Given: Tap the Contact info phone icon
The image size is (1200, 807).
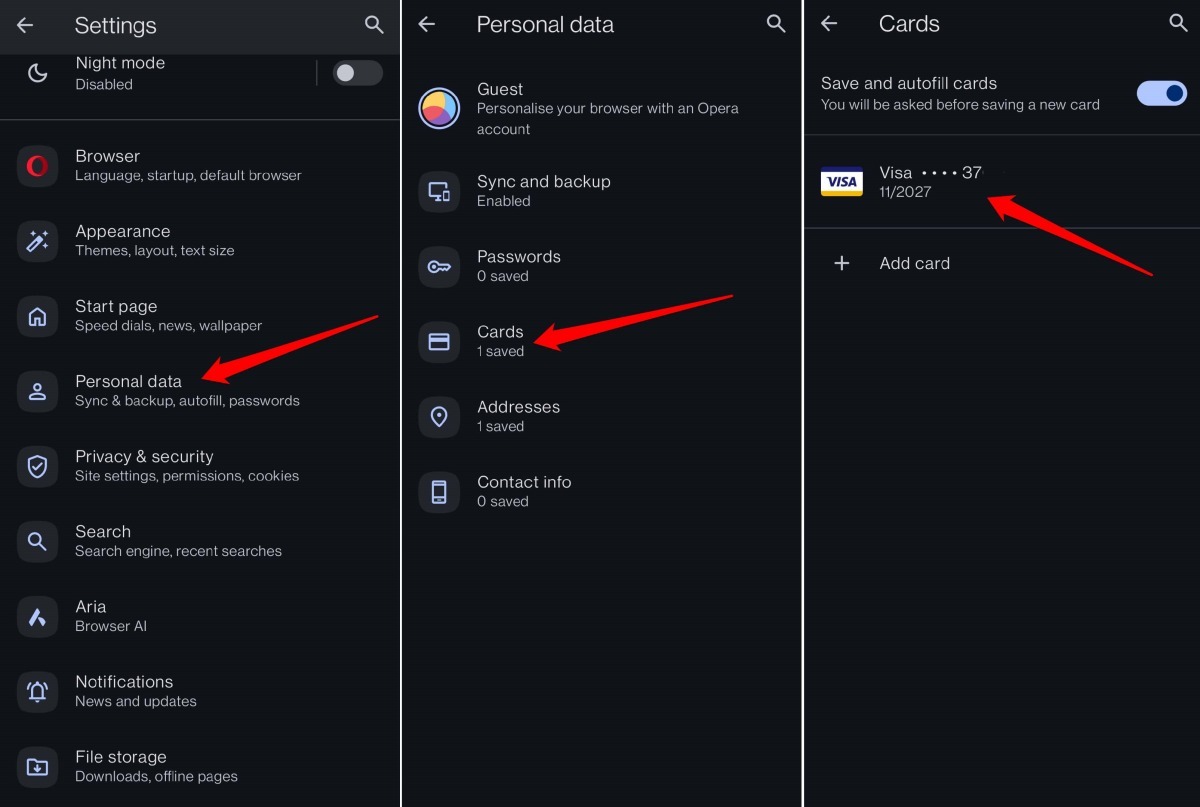Looking at the screenshot, I should tap(439, 491).
